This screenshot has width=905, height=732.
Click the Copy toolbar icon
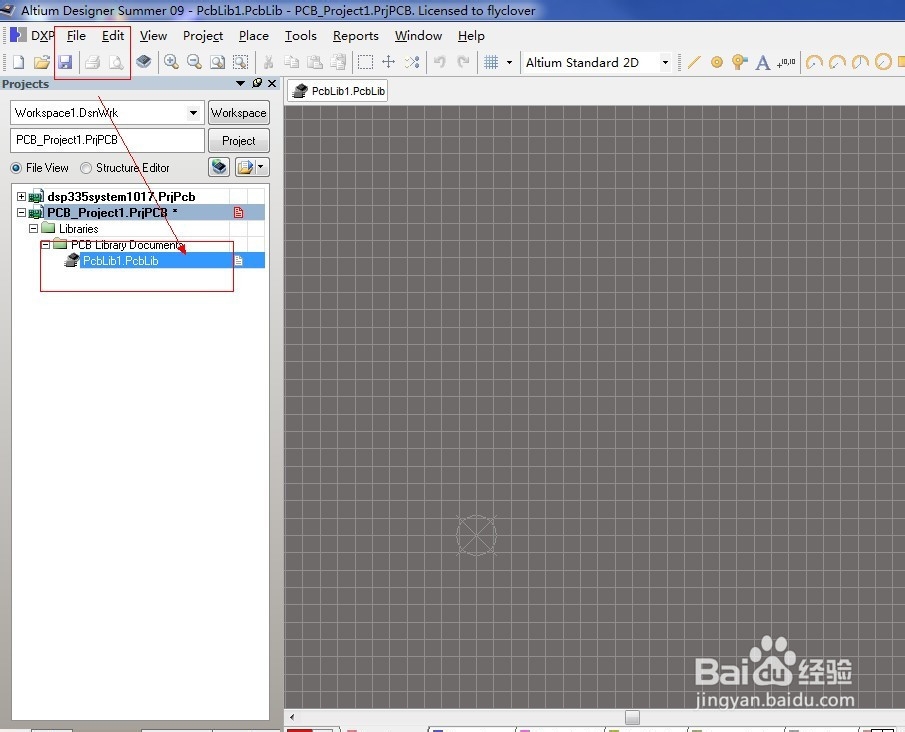[x=292, y=62]
